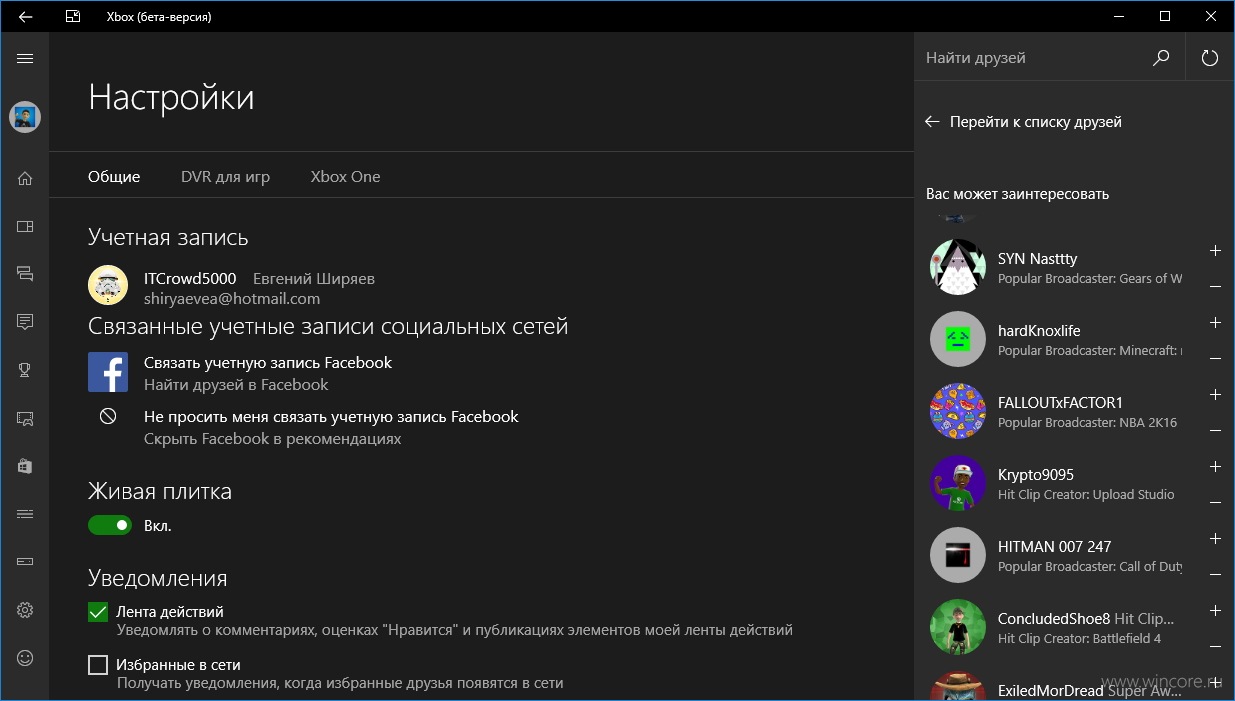Switch to DVR для игр tab
The width and height of the screenshot is (1235, 701).
click(225, 176)
